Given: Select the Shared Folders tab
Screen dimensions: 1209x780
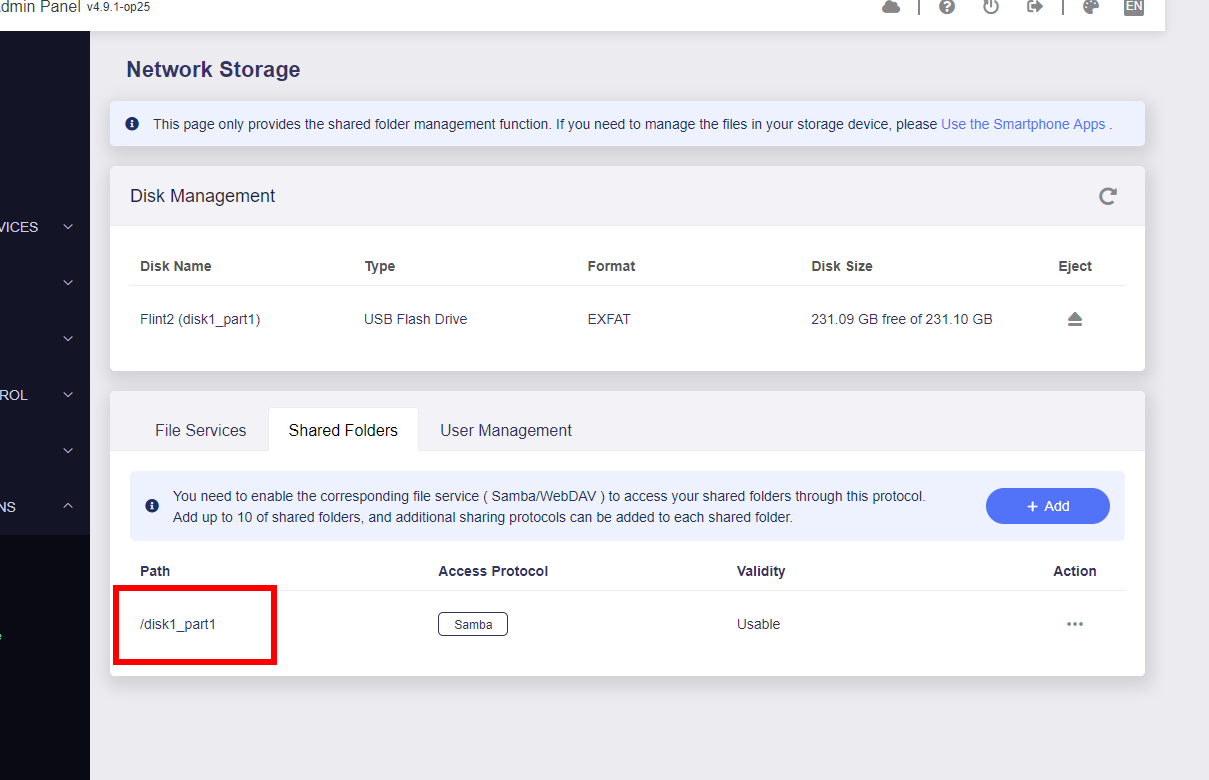Looking at the screenshot, I should pos(343,430).
